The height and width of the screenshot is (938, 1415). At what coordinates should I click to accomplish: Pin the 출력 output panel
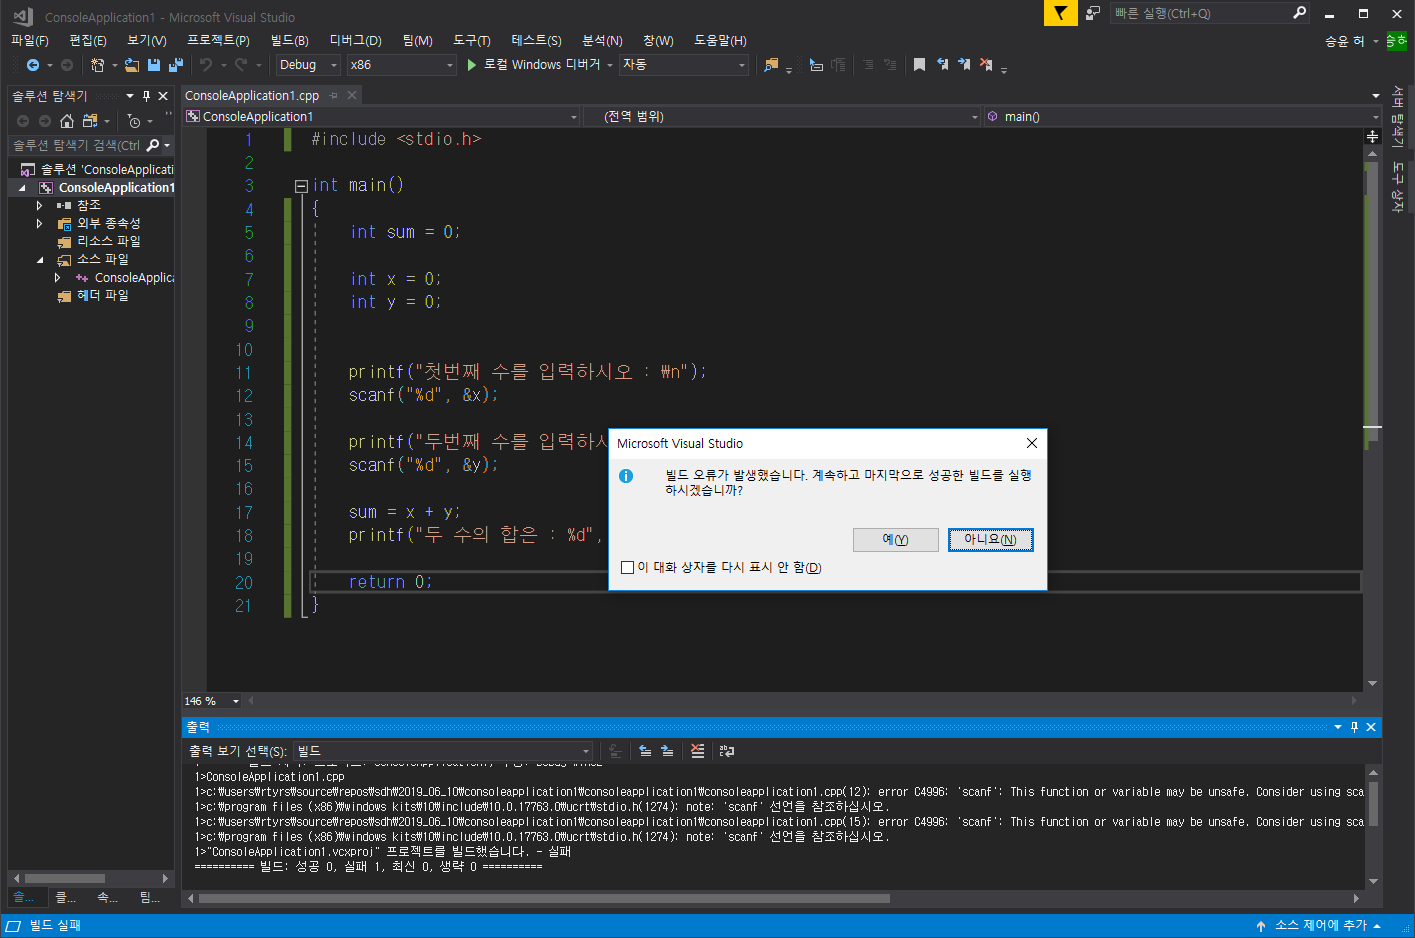[x=1354, y=727]
